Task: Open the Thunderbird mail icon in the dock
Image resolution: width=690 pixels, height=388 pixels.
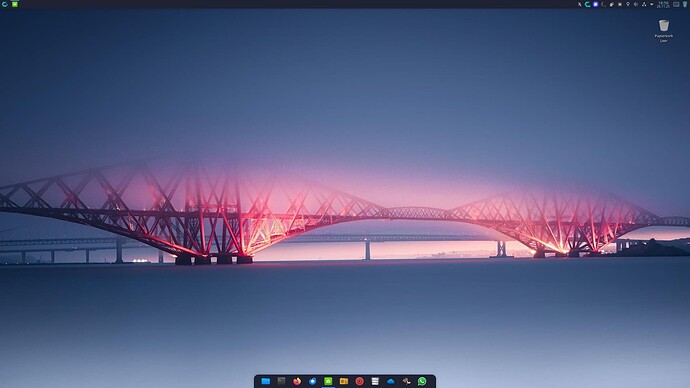Action: (x=312, y=381)
